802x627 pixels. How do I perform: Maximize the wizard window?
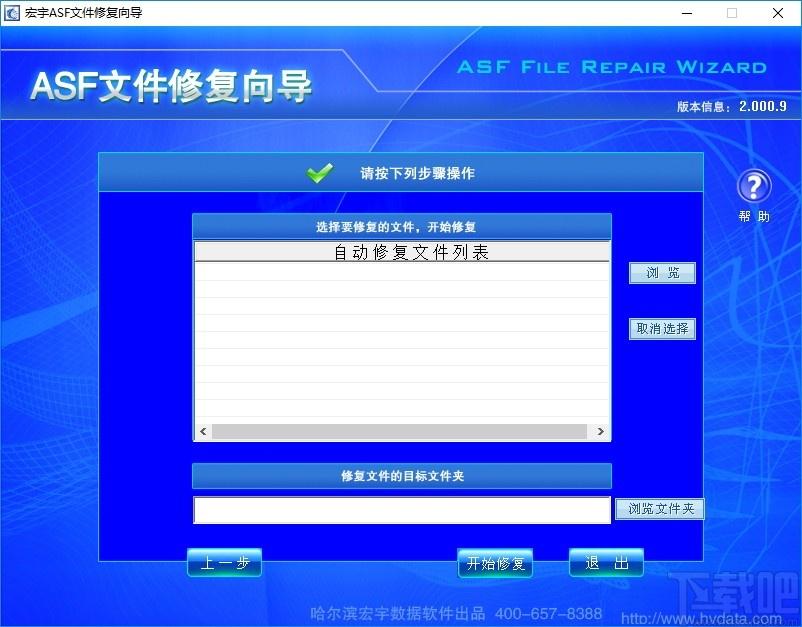(732, 13)
